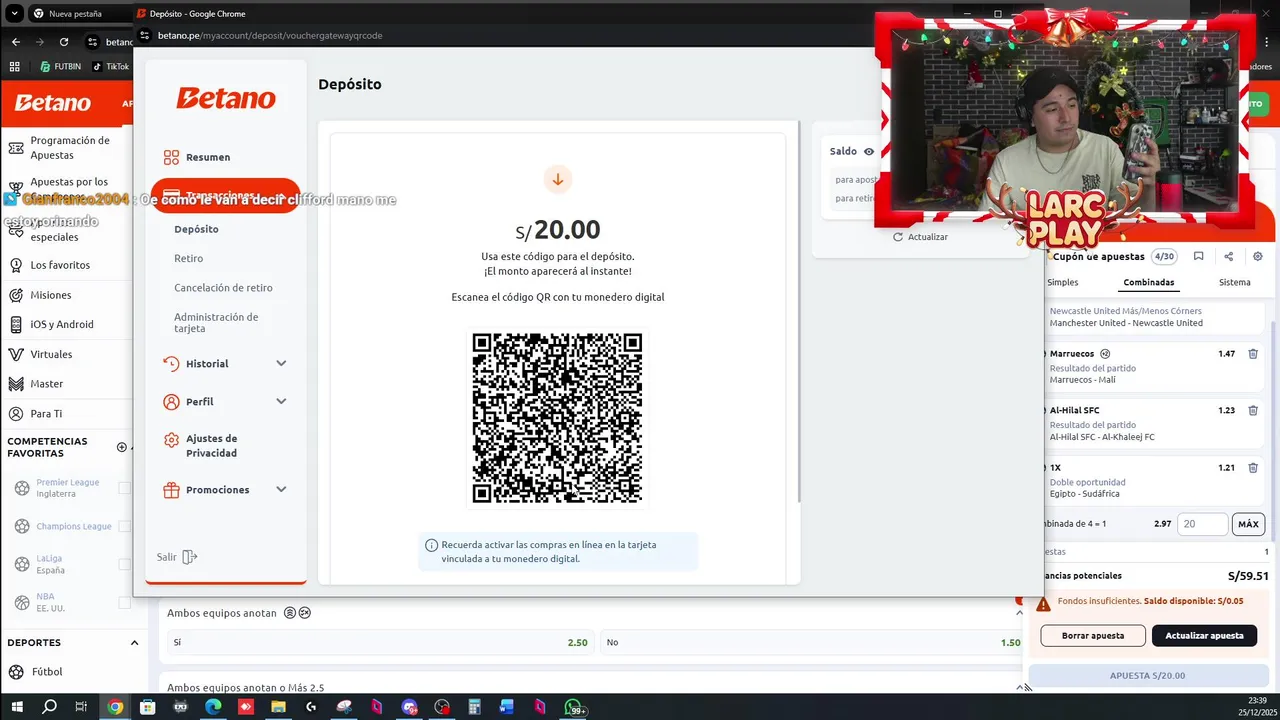Open Virtuales in the main sidebar
Image resolution: width=1280 pixels, height=720 pixels.
click(51, 354)
